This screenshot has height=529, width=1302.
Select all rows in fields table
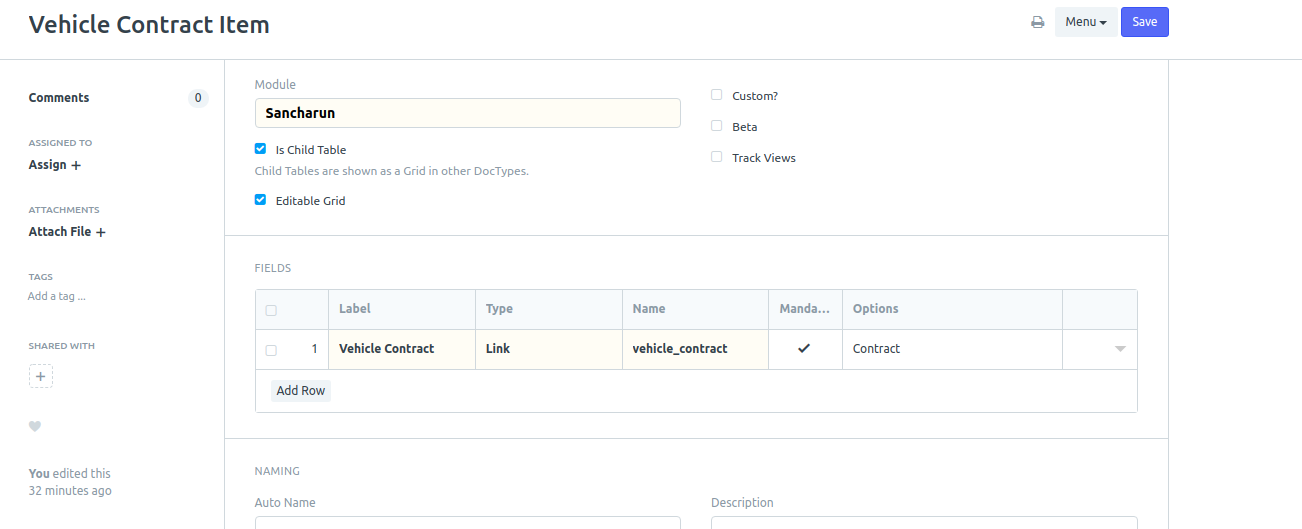tap(271, 311)
